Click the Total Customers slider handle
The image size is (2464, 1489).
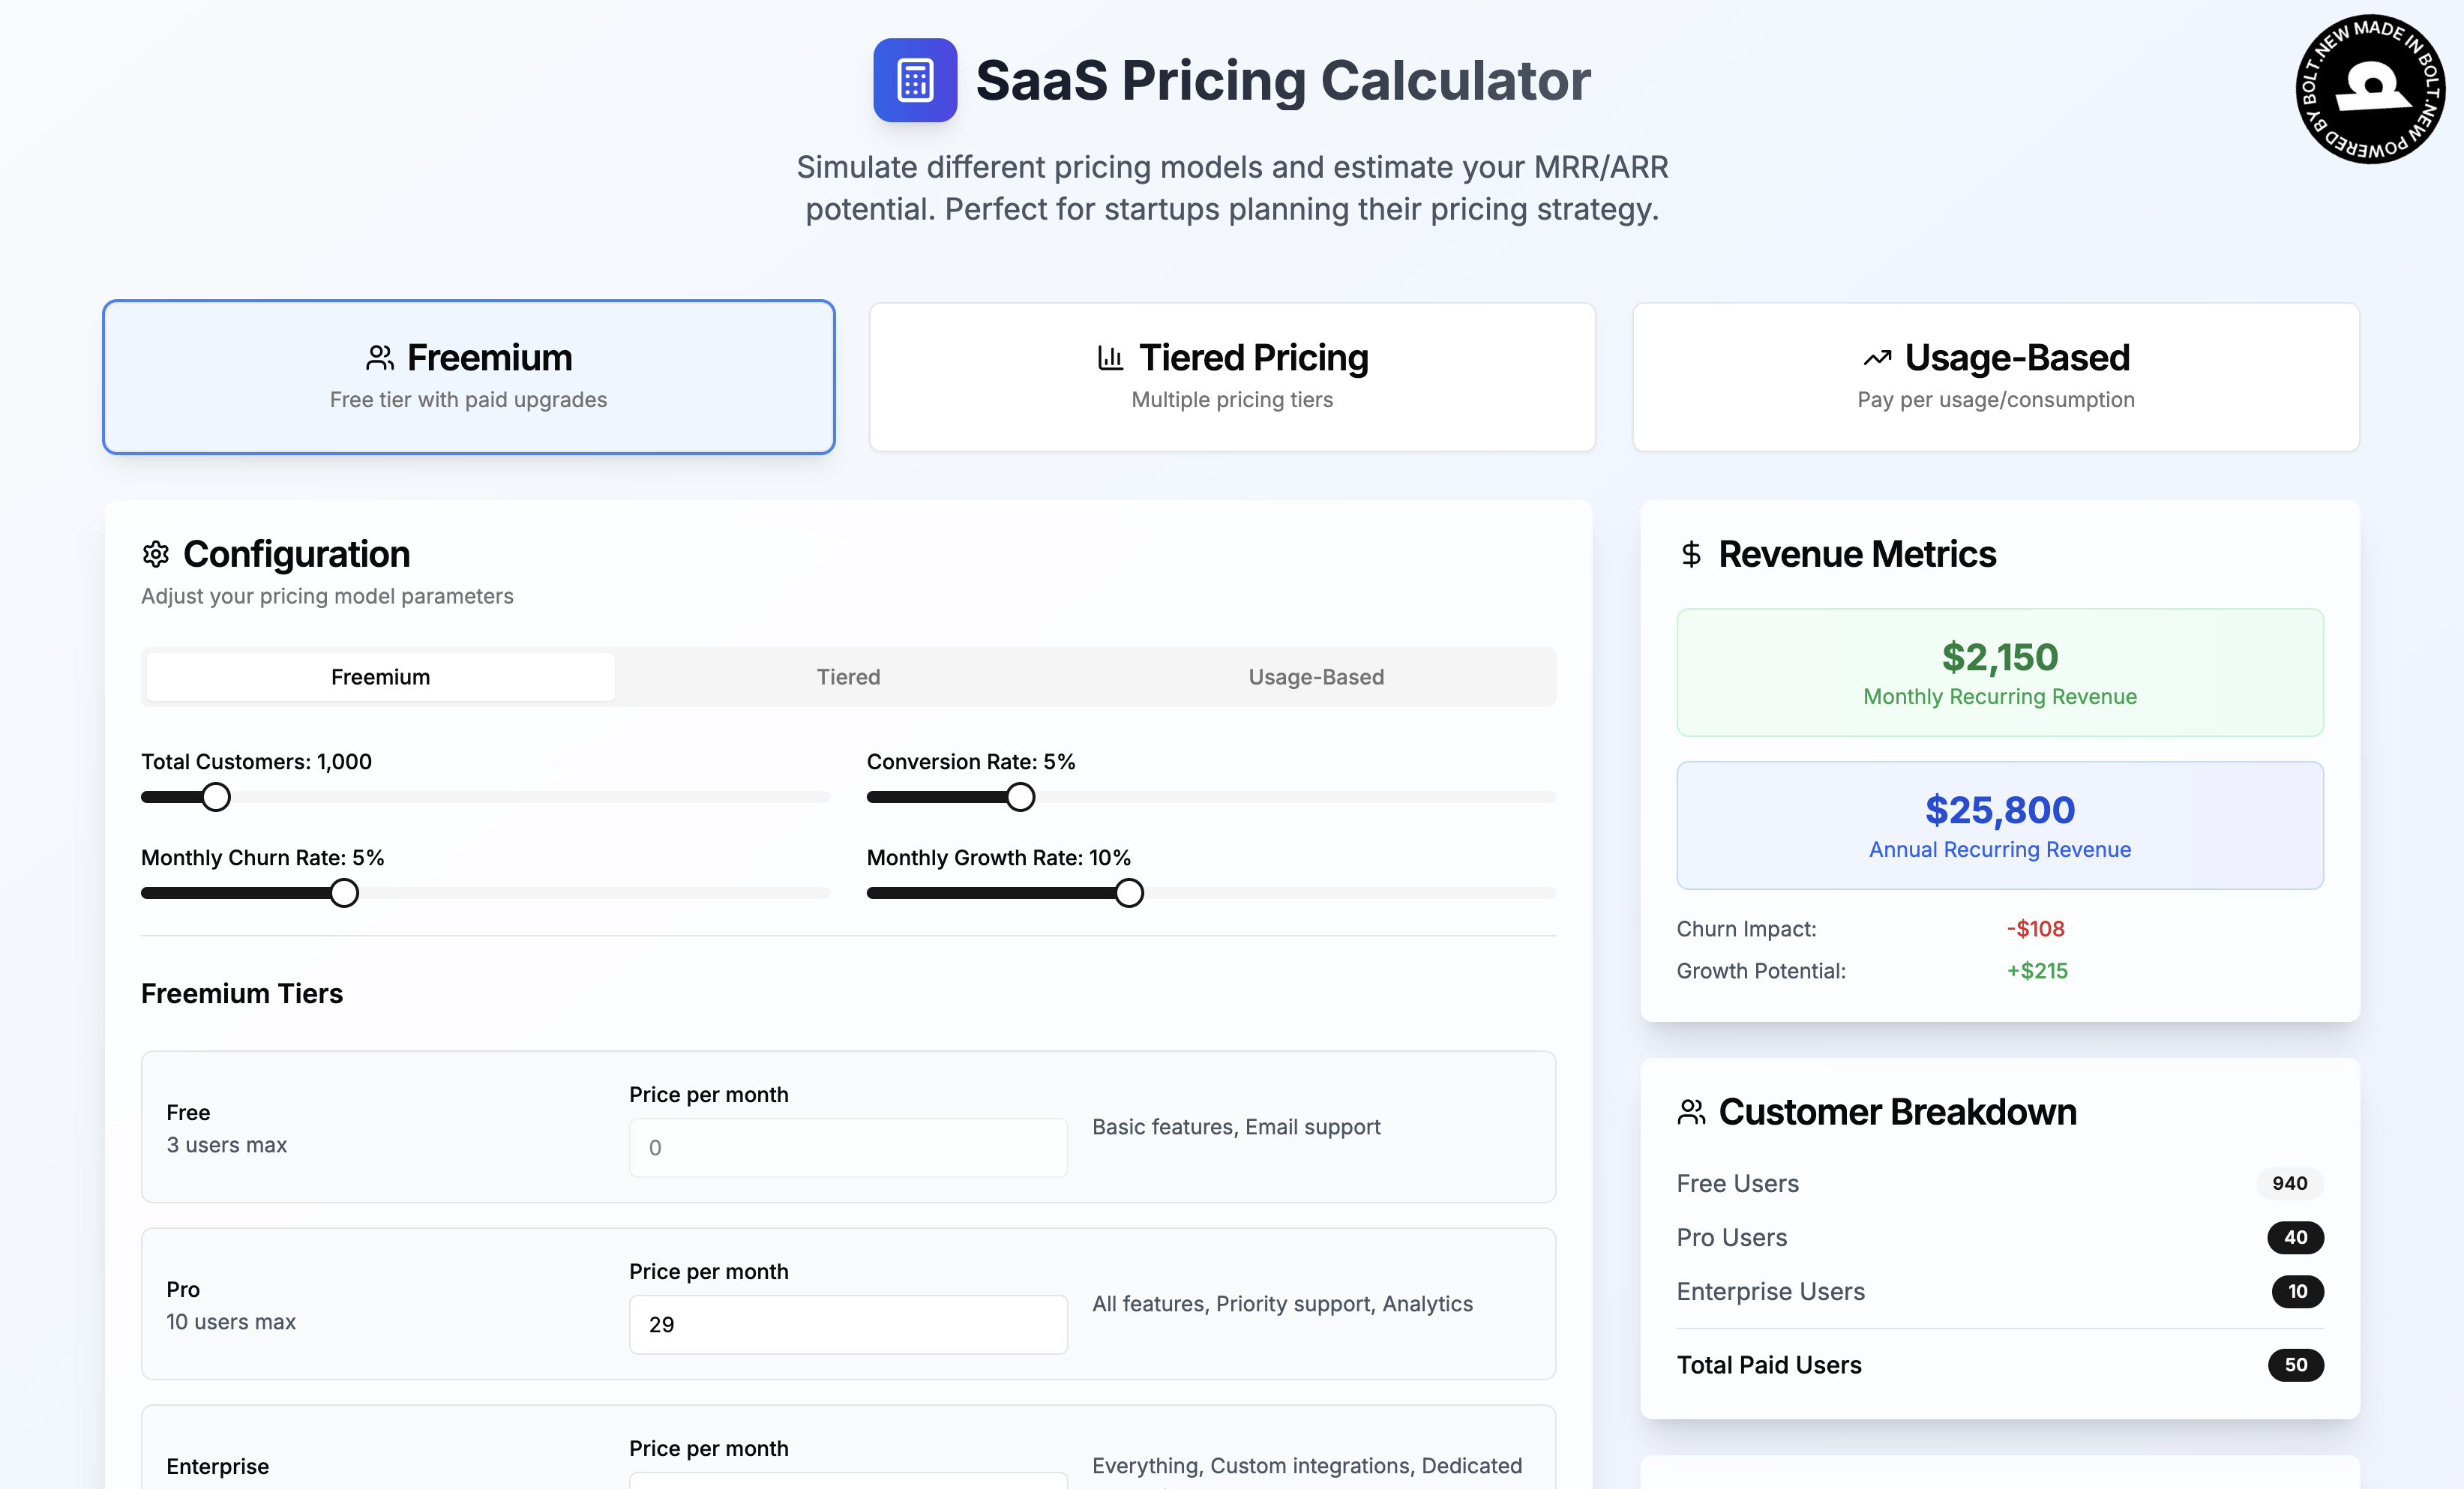(215, 796)
